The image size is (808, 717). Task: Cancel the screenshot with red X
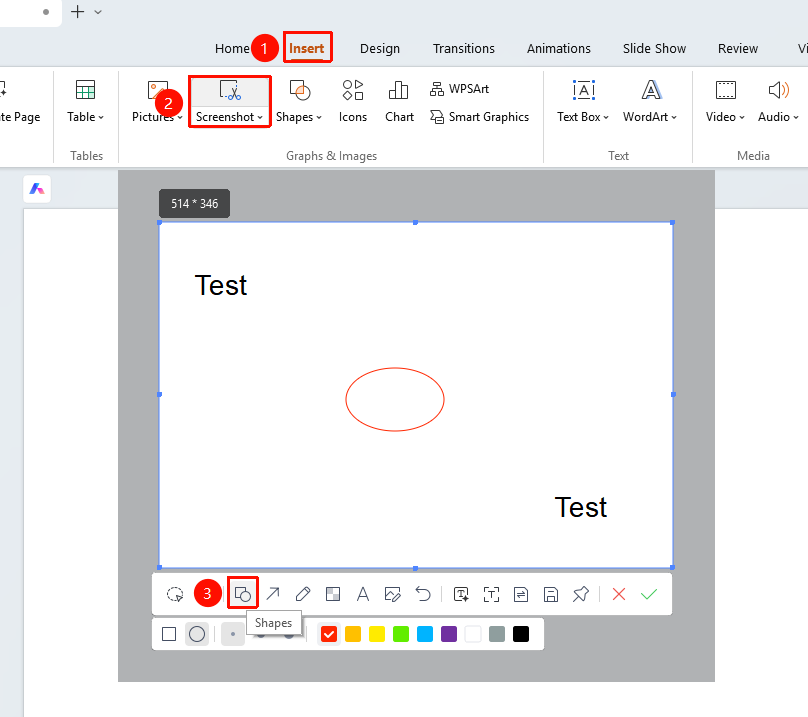619,594
